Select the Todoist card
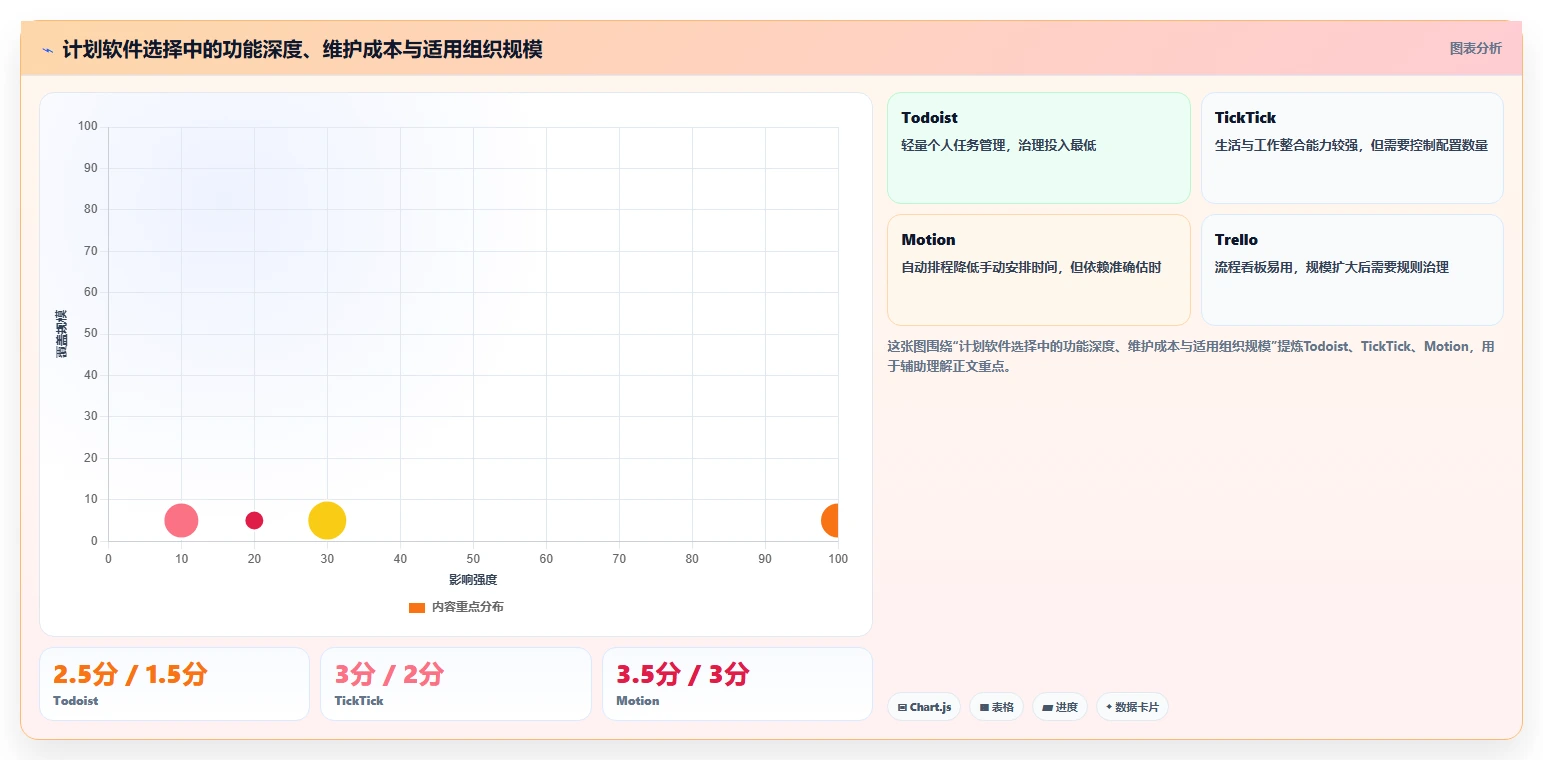 pos(1038,148)
